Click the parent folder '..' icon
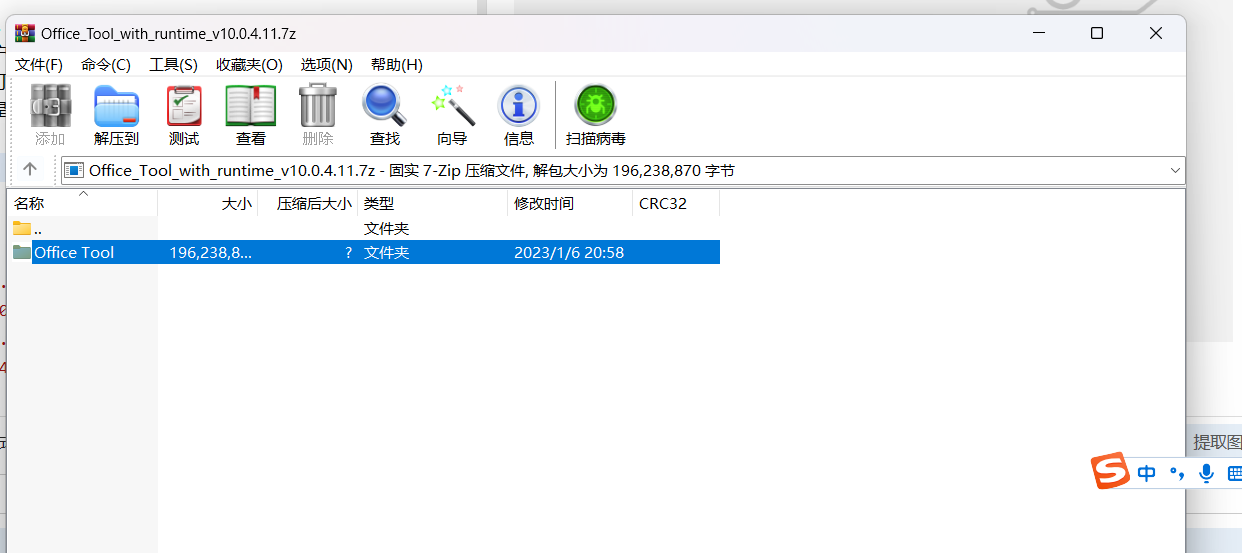This screenshot has width=1242, height=553. coord(22,228)
